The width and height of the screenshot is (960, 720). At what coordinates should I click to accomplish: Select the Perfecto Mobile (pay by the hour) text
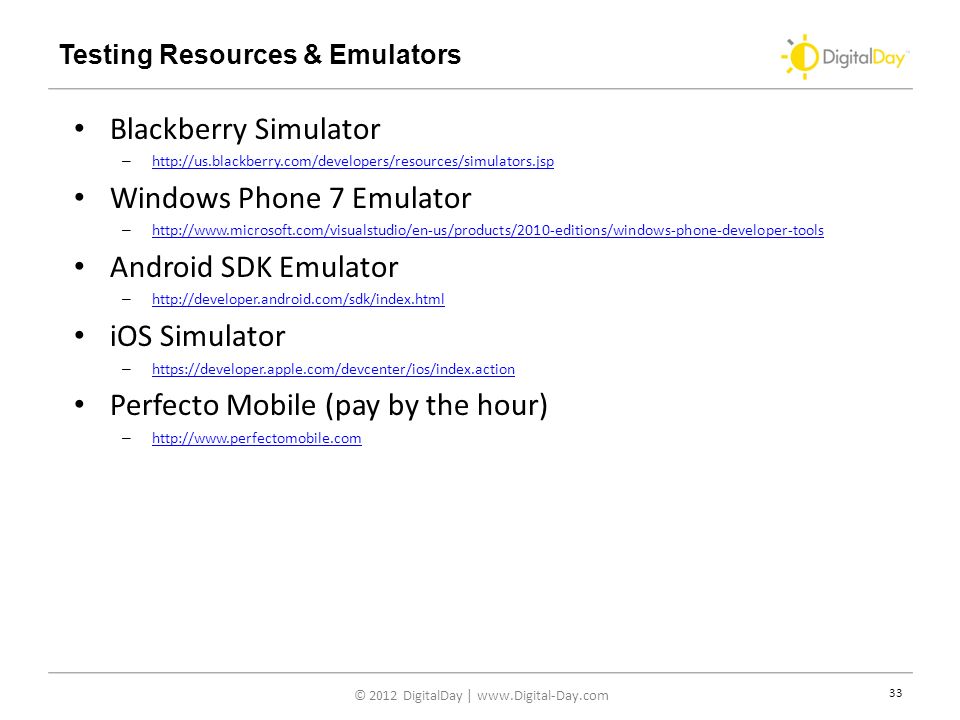coord(329,406)
